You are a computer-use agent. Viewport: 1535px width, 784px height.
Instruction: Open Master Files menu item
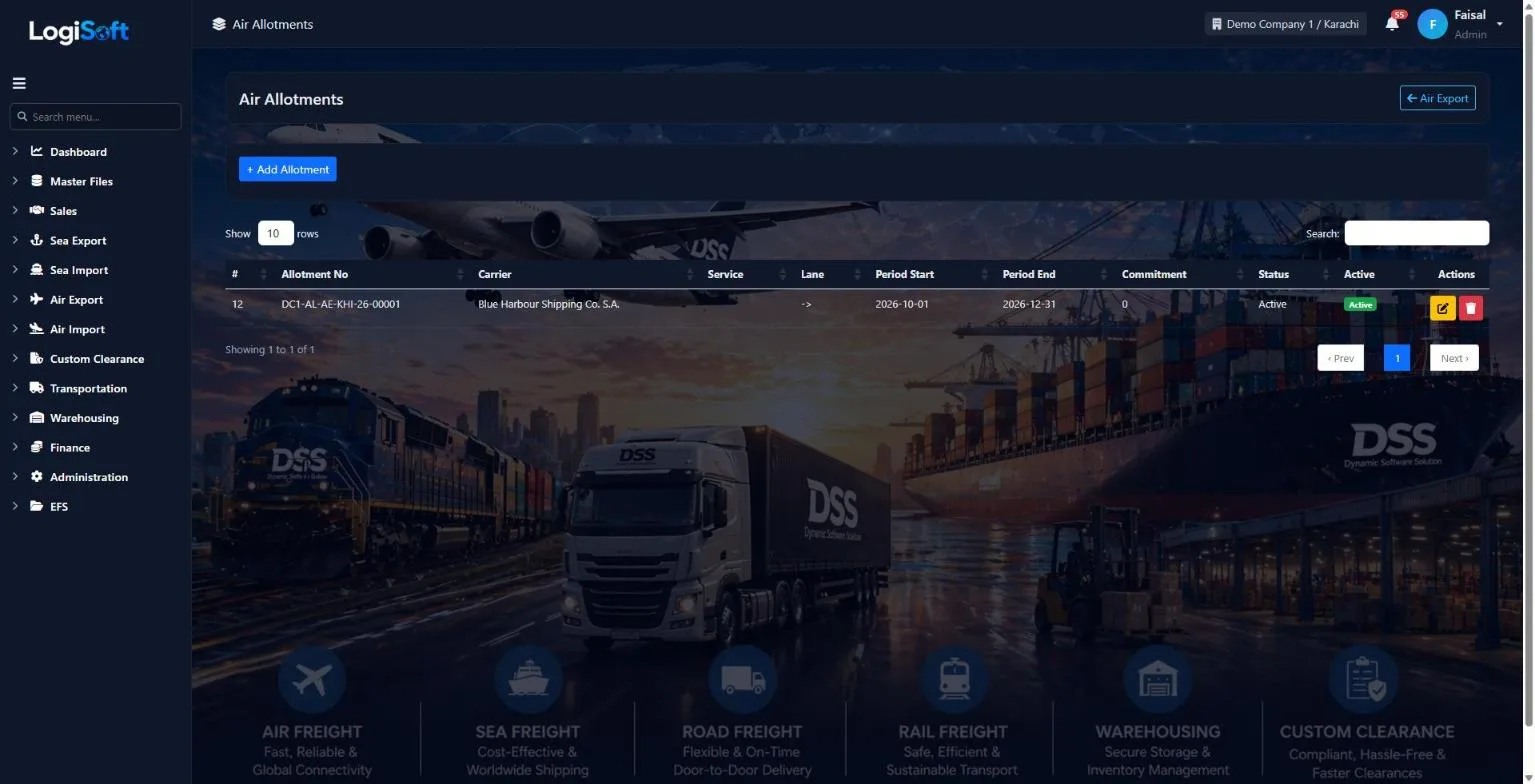click(x=81, y=182)
